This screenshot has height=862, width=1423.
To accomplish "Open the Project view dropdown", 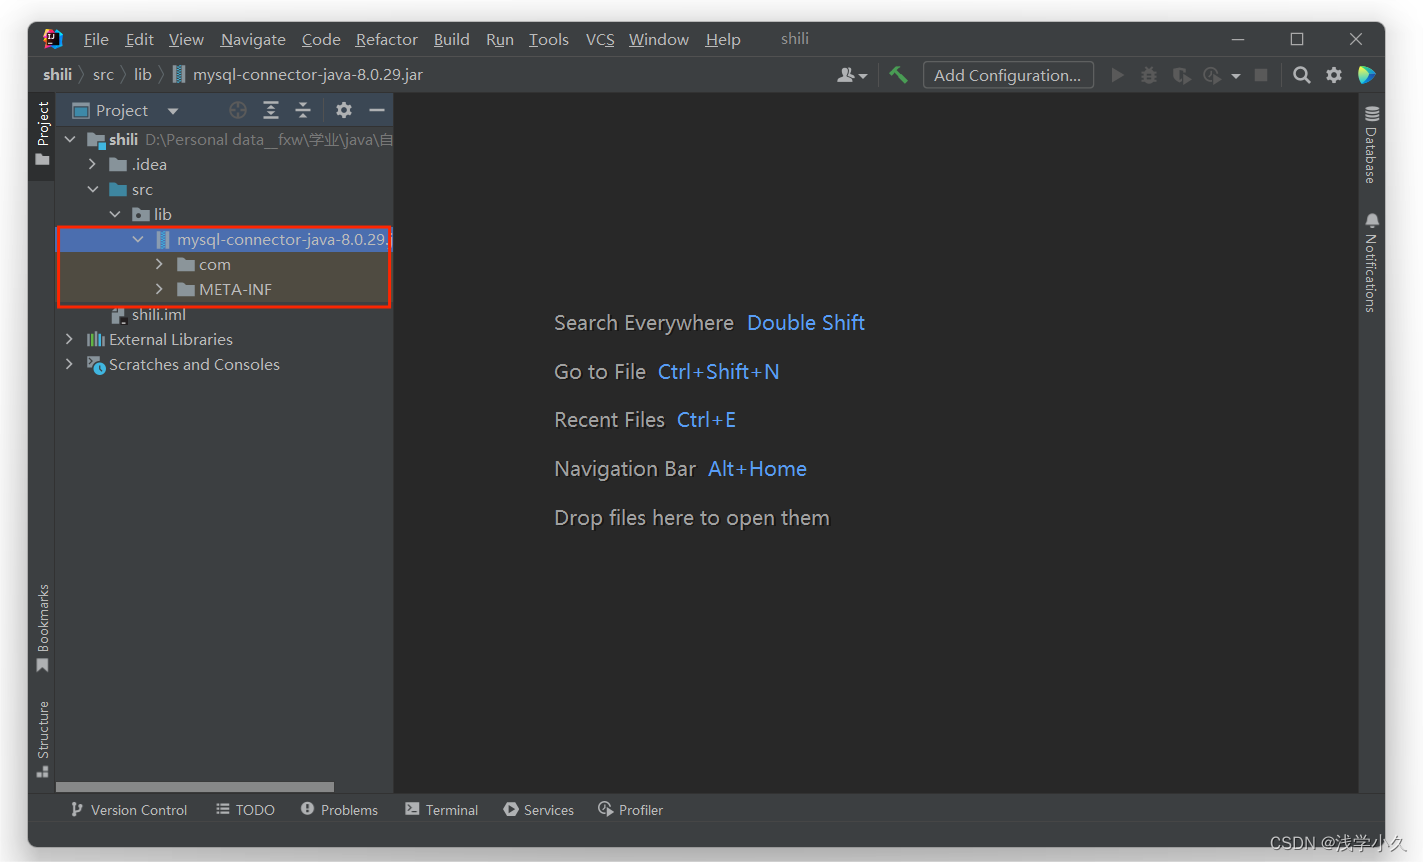I will coord(173,111).
